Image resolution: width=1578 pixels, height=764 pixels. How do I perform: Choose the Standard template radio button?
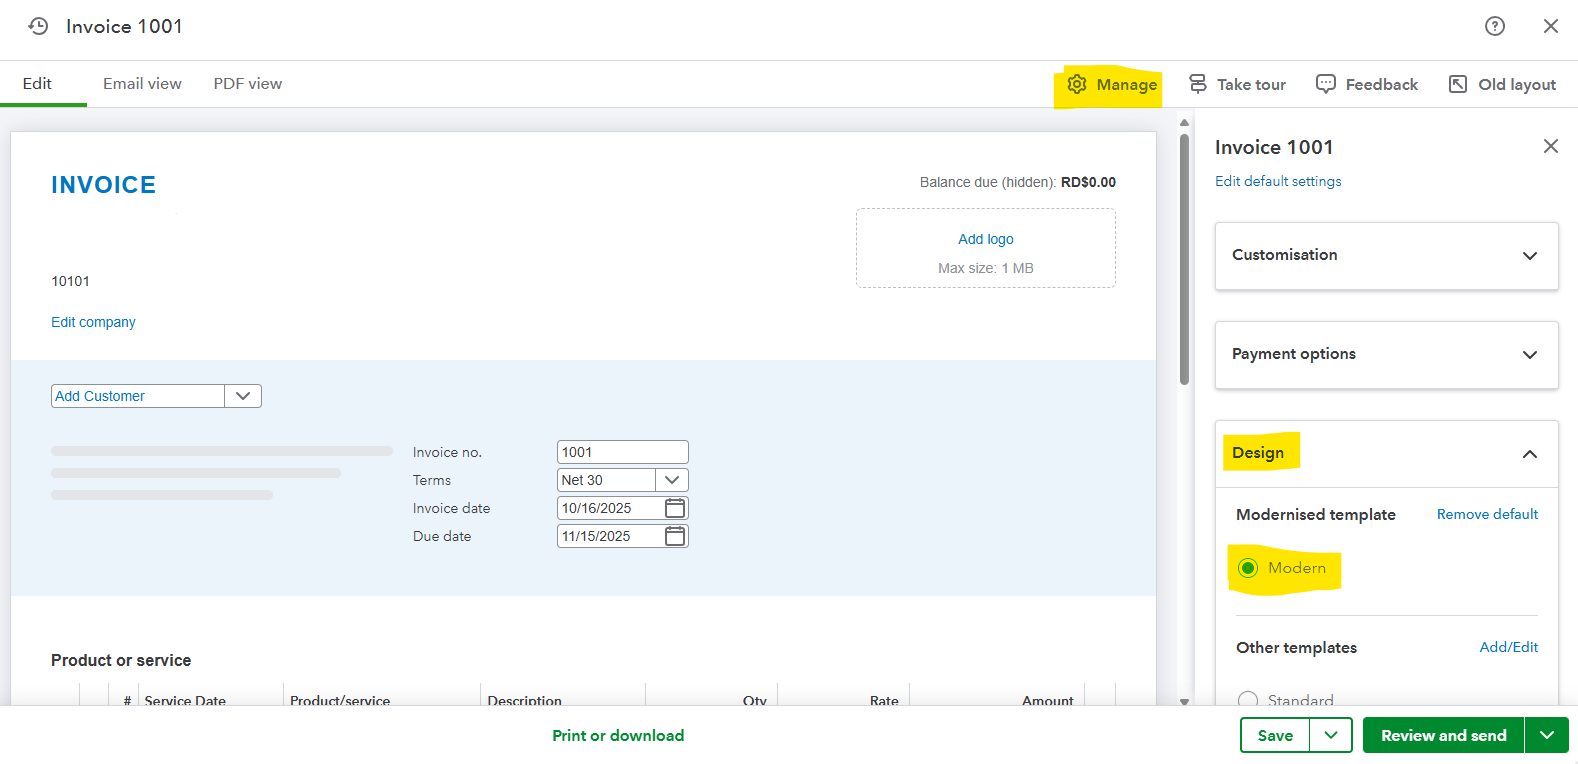click(1248, 699)
